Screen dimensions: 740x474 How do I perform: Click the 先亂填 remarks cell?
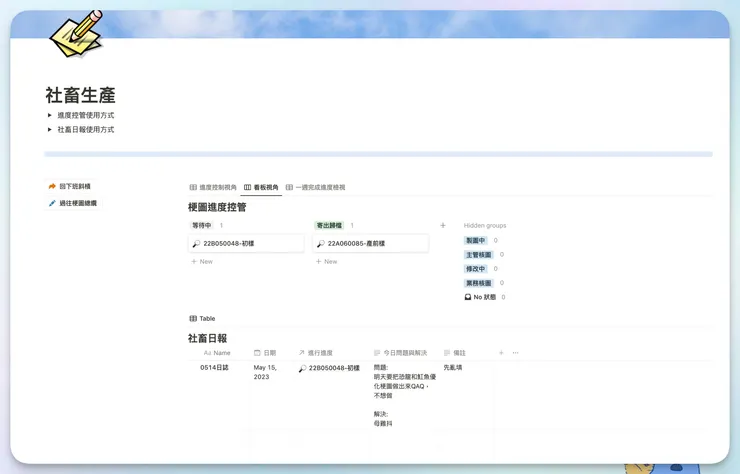(453, 367)
